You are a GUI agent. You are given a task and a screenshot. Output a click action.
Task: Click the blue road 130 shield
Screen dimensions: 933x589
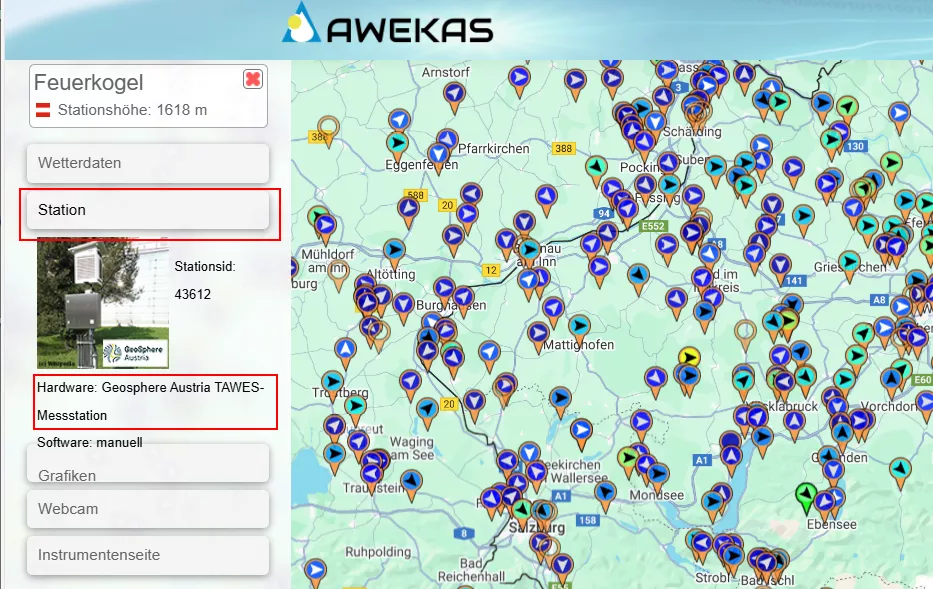pyautogui.click(x=855, y=146)
